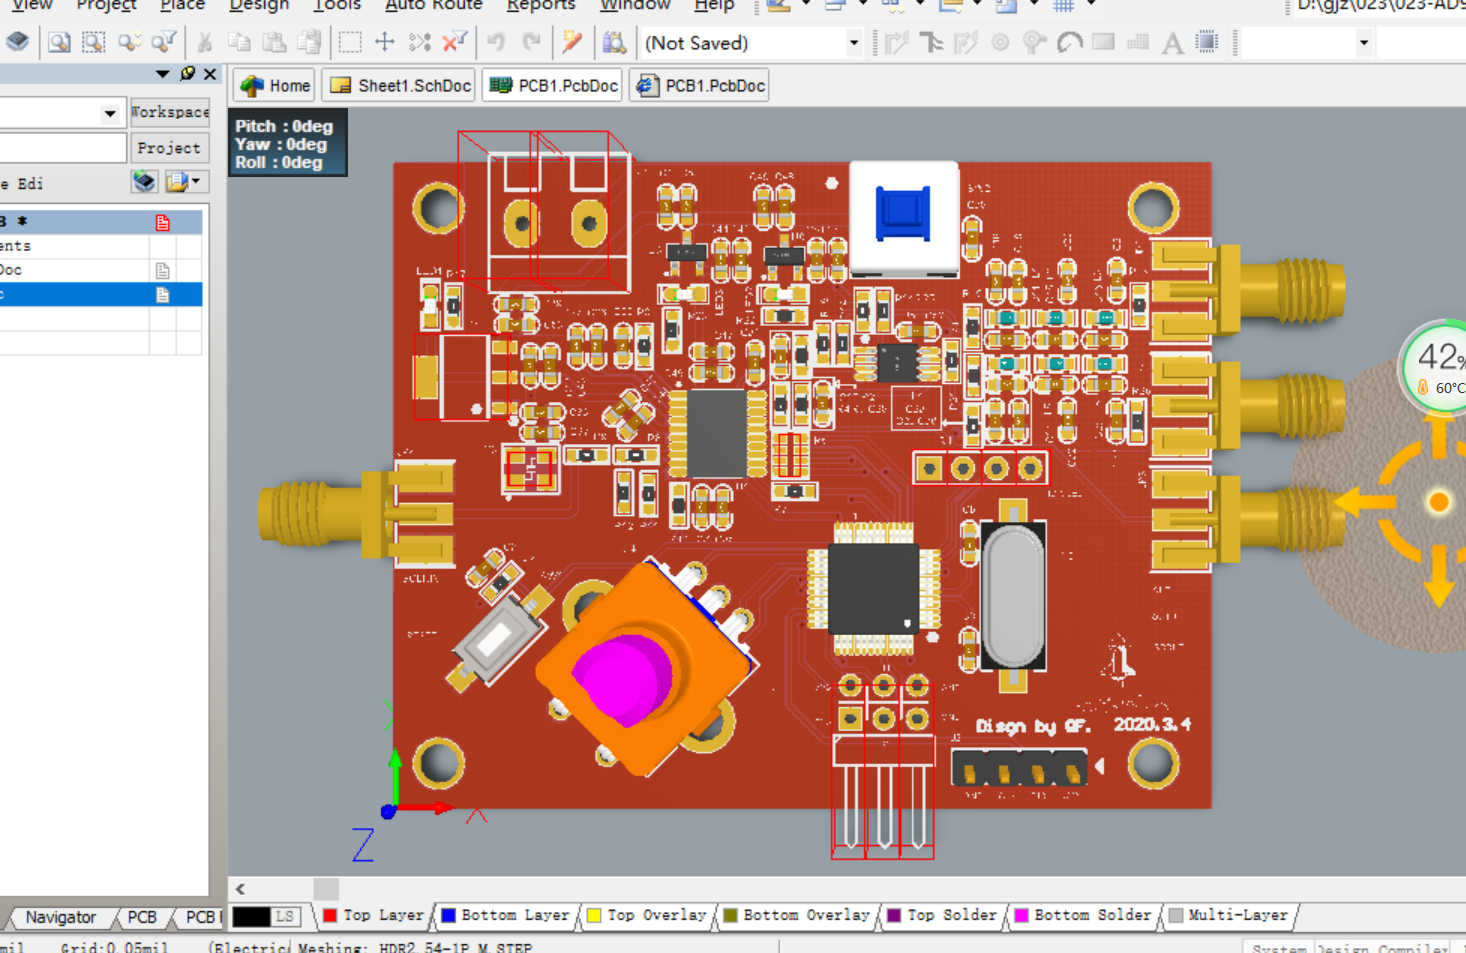Image resolution: width=1466 pixels, height=953 pixels.
Task: Open the View menu
Action: pyautogui.click(x=33, y=5)
